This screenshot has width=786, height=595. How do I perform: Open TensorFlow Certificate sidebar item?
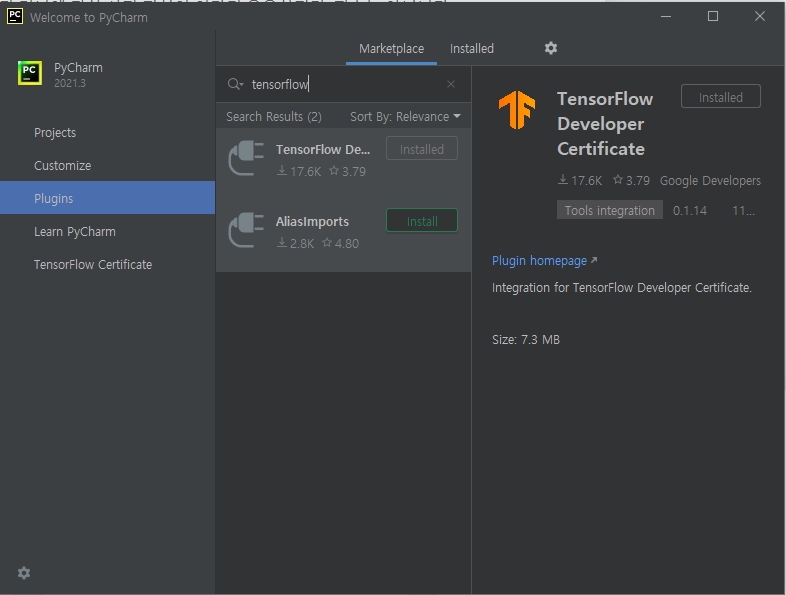[x=93, y=265]
